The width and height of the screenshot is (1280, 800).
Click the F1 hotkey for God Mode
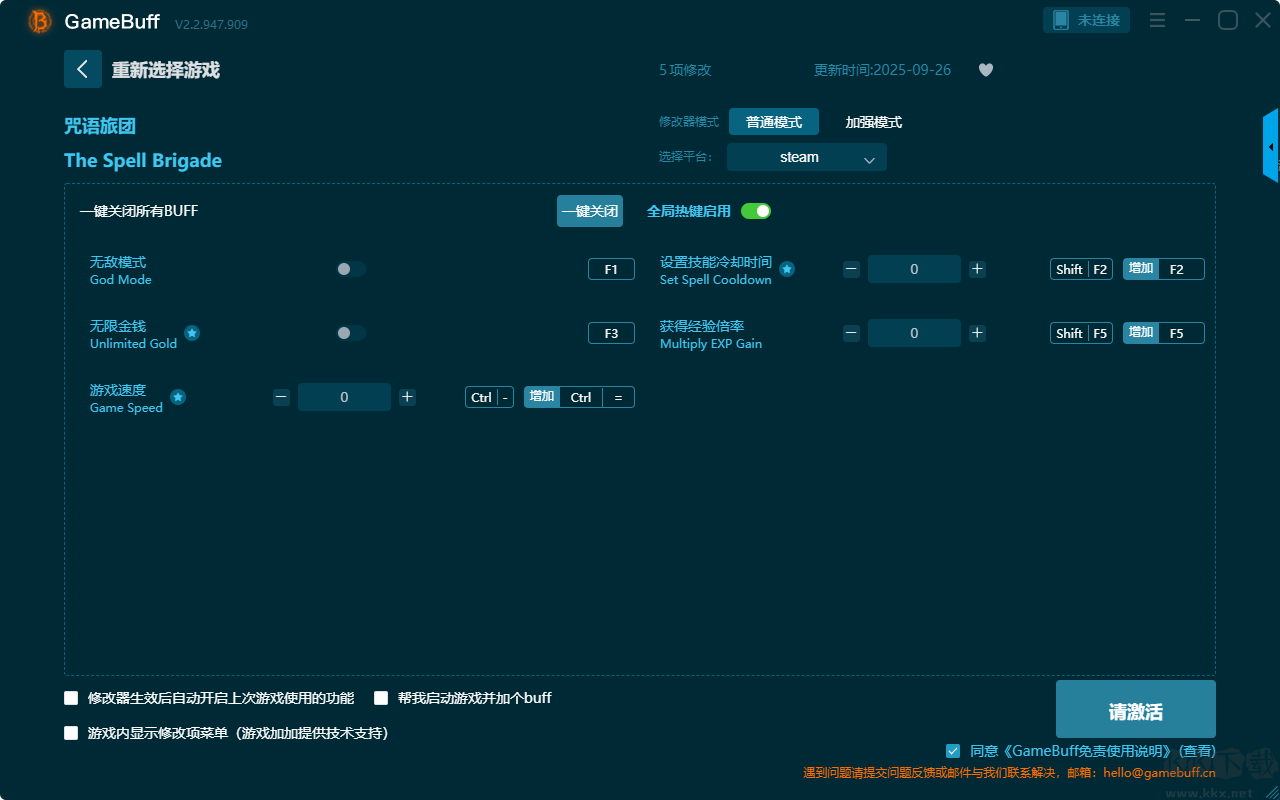pyautogui.click(x=611, y=269)
